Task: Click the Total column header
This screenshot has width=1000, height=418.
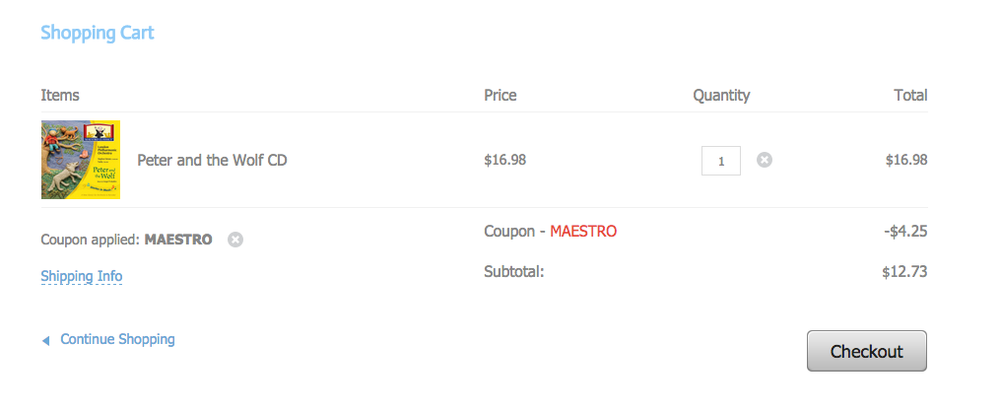Action: pyautogui.click(x=910, y=96)
